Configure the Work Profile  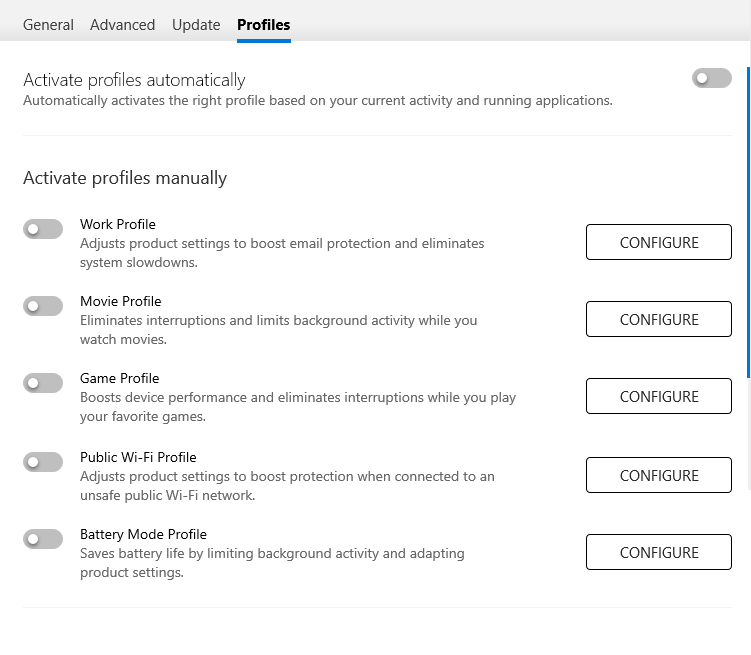click(658, 243)
